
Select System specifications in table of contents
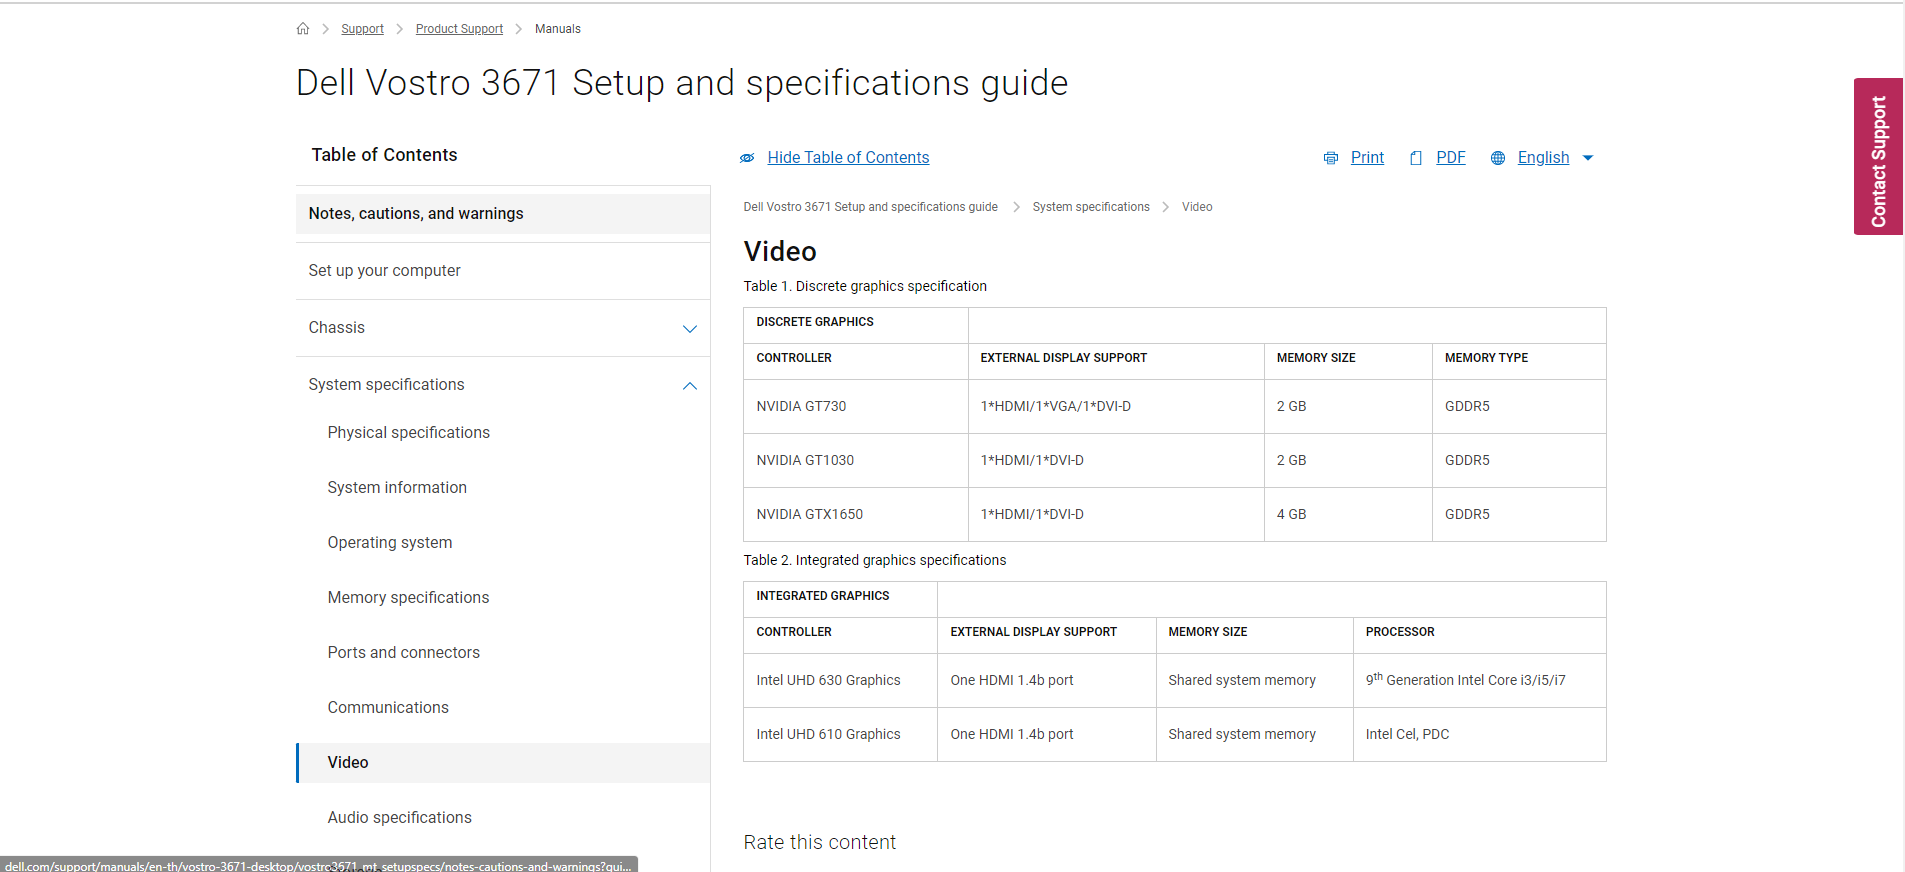point(386,385)
